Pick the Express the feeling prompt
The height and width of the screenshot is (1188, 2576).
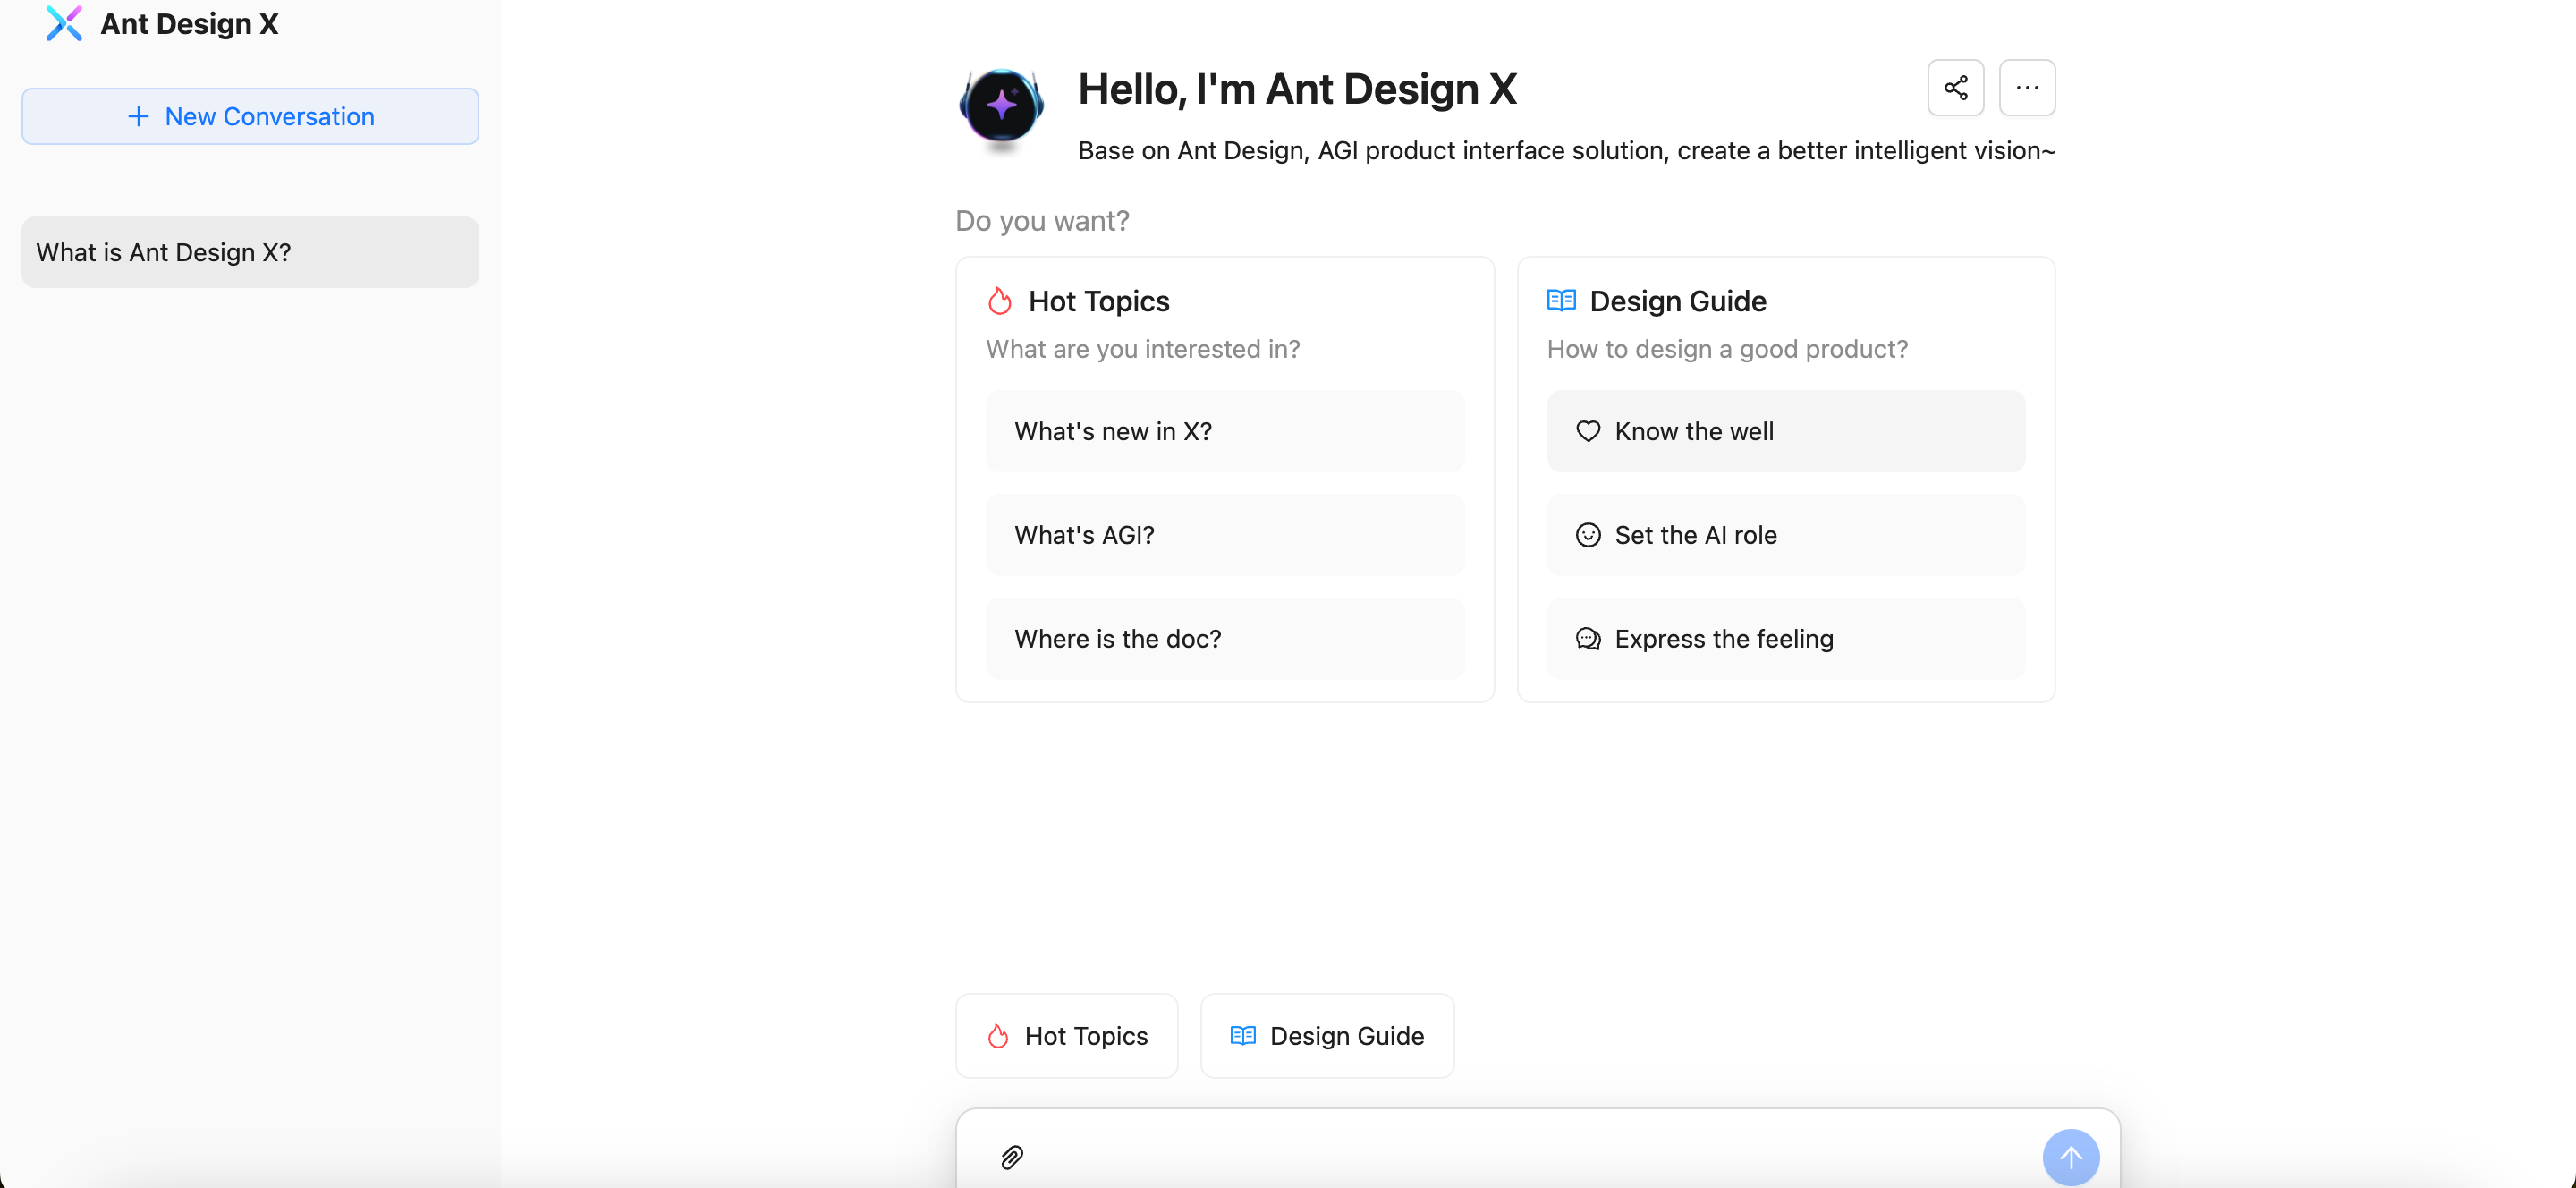click(x=1785, y=639)
